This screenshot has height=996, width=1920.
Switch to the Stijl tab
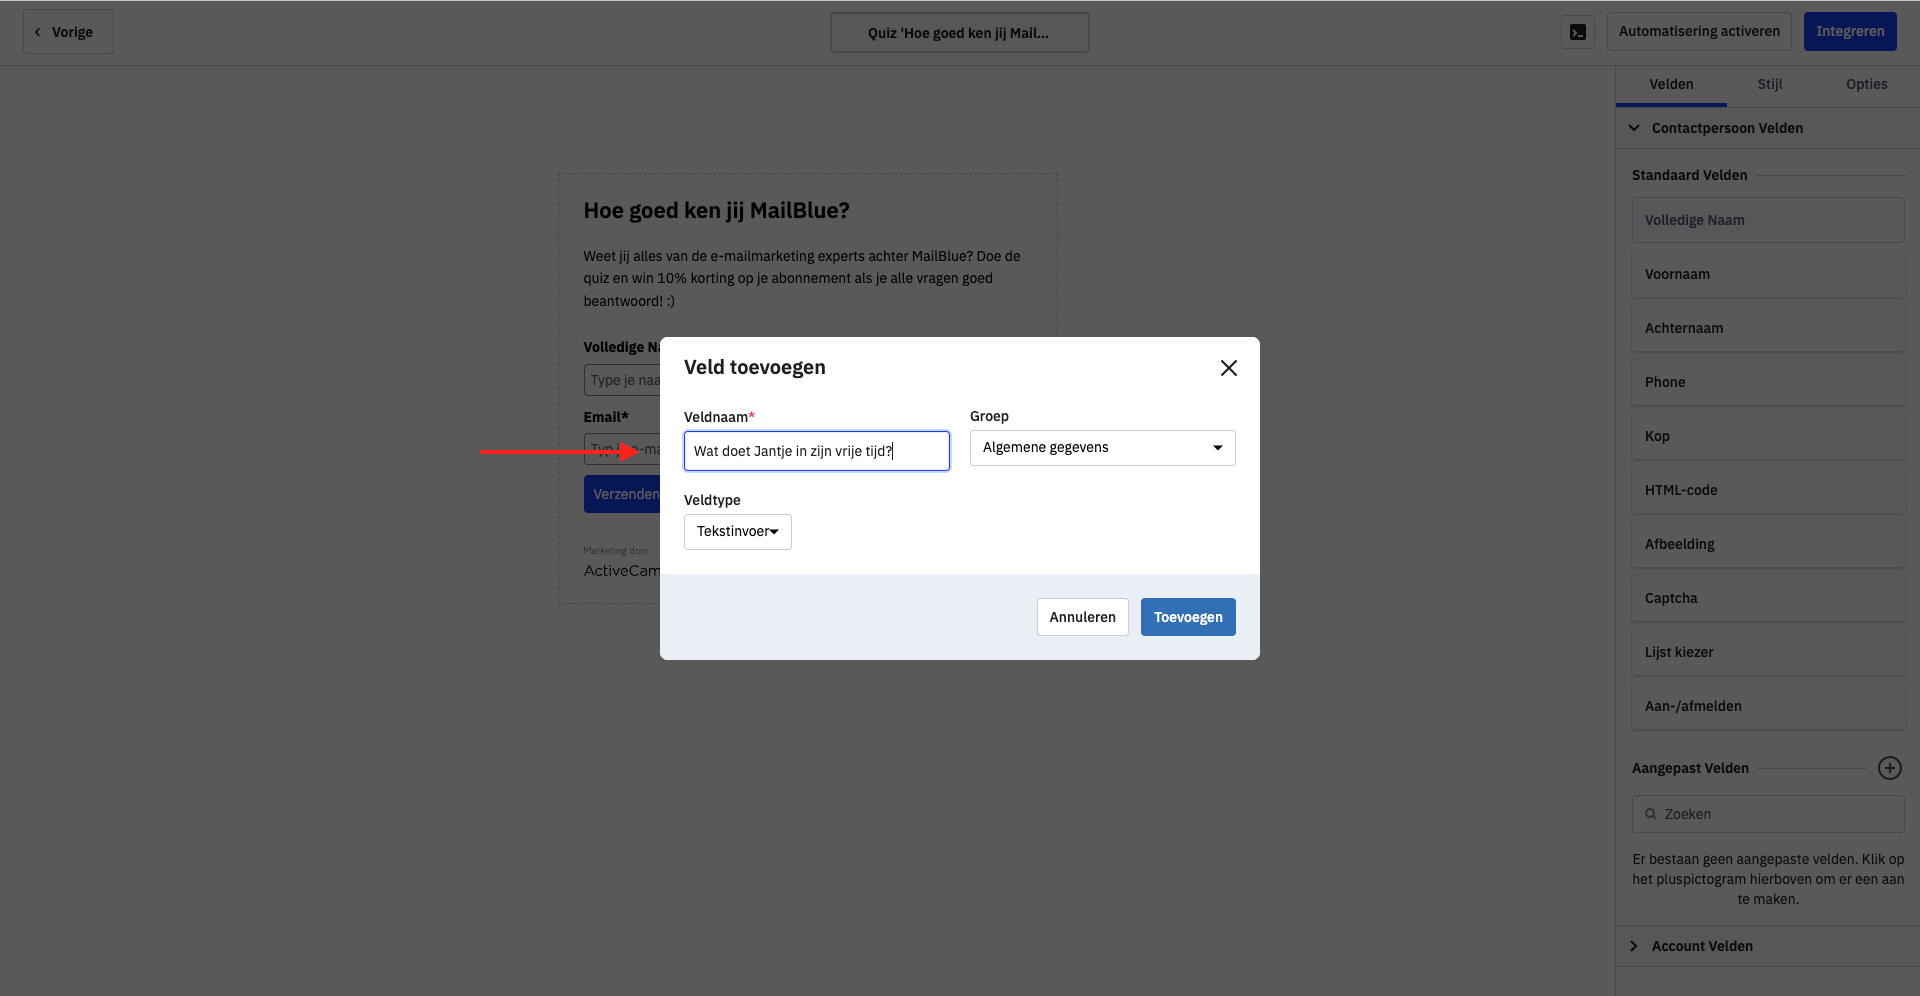pos(1770,84)
